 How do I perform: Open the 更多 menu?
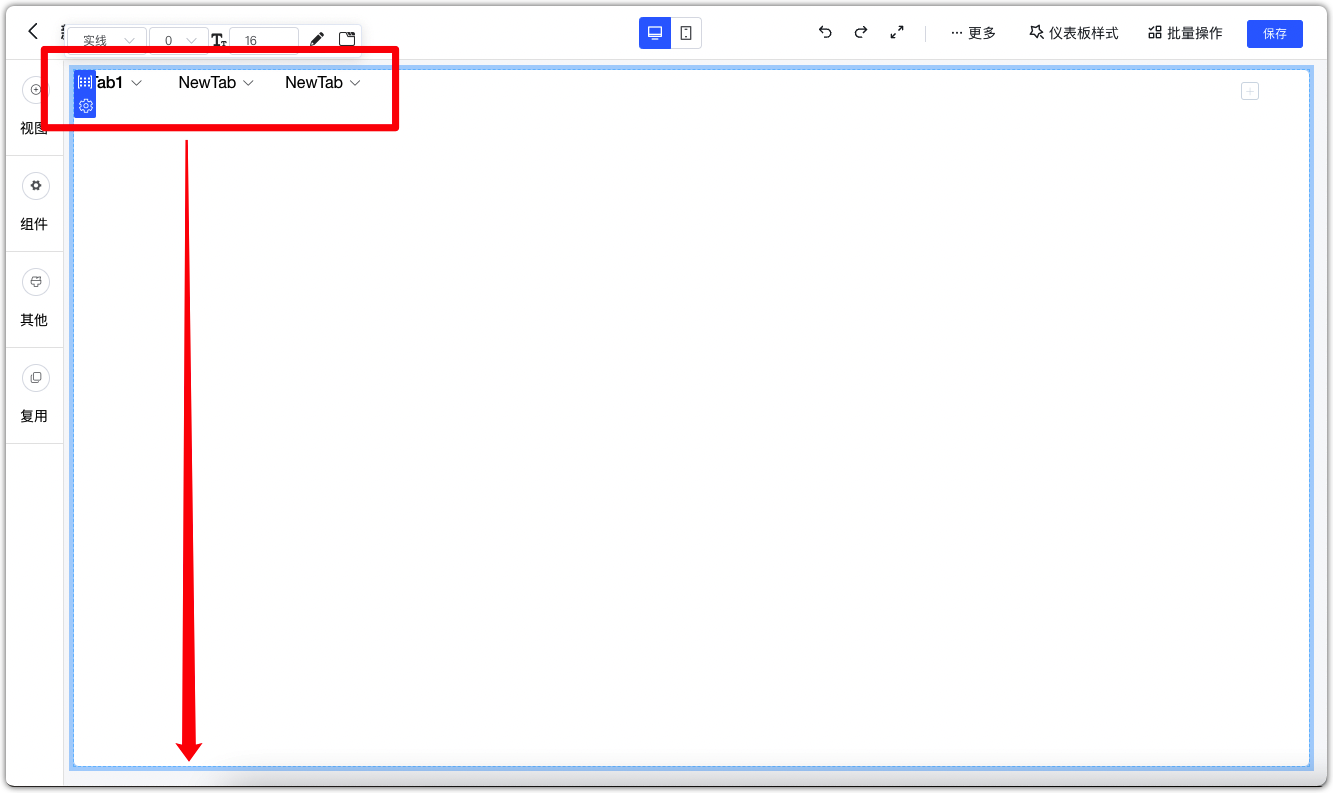click(x=973, y=33)
